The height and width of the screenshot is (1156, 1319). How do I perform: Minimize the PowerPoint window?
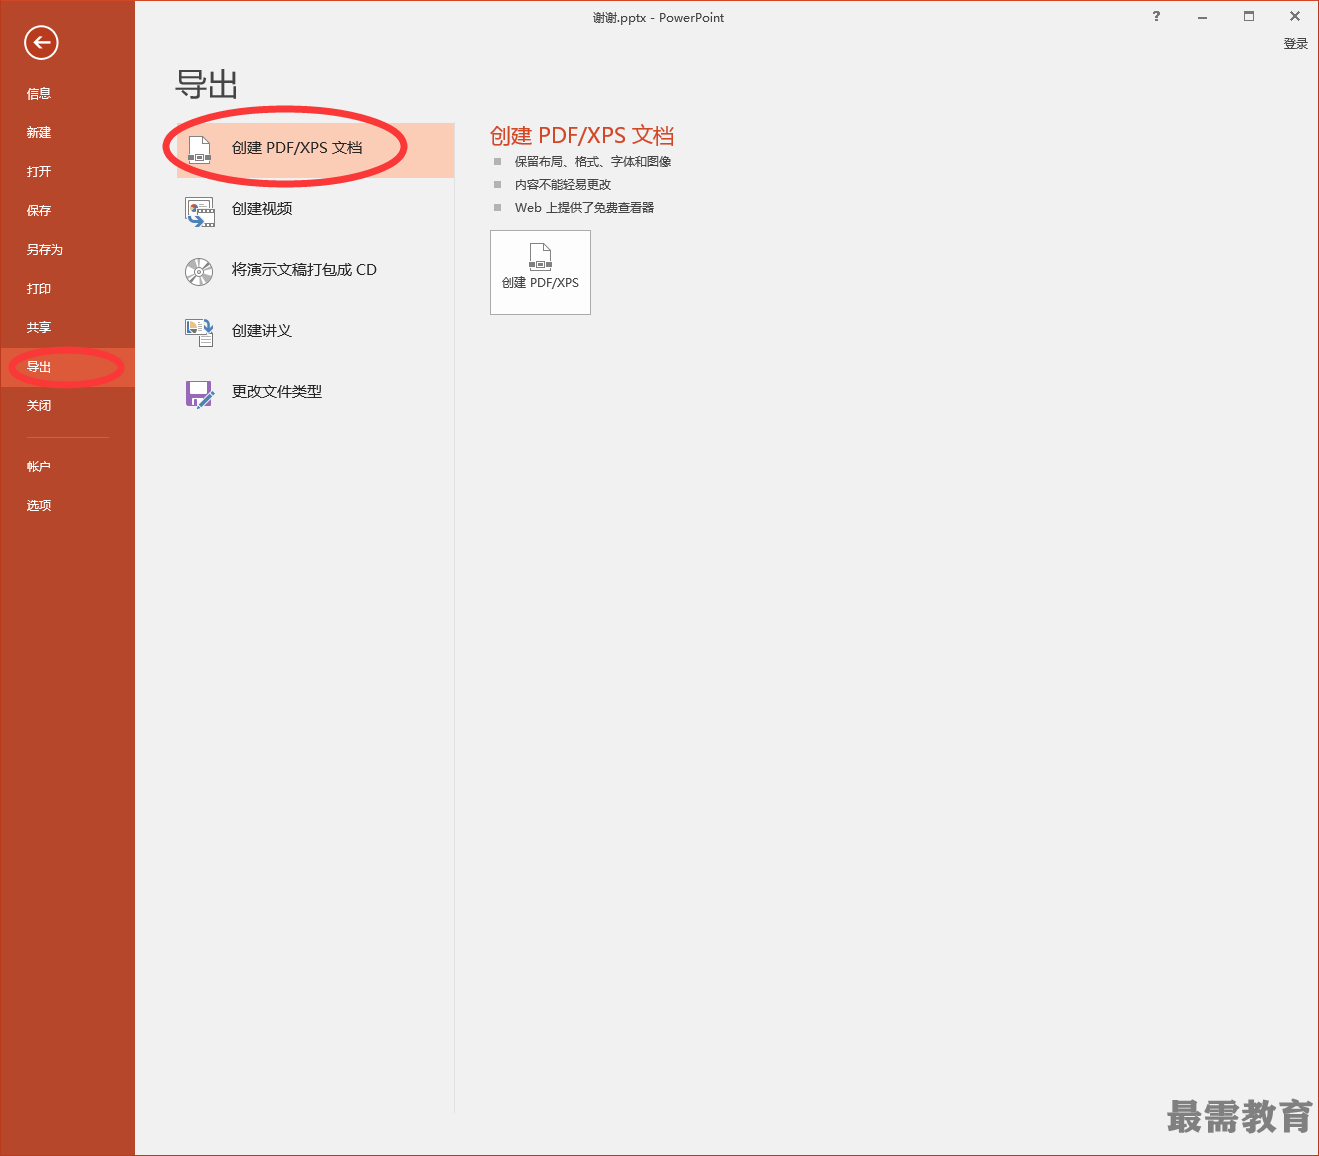pos(1202,16)
